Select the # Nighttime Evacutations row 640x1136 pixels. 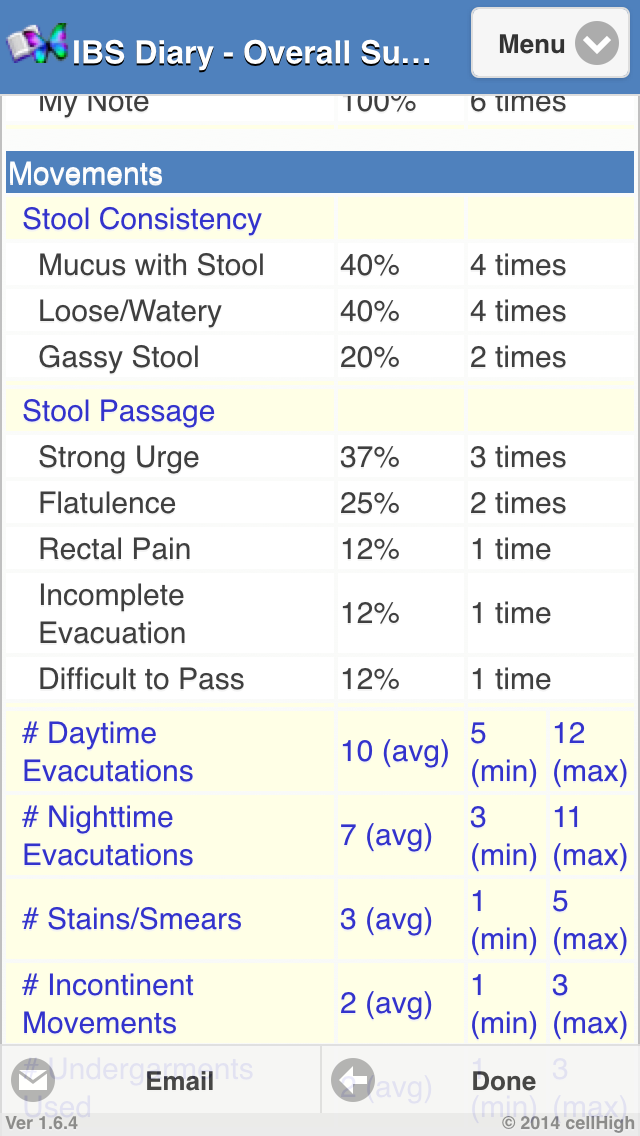pyautogui.click(x=108, y=836)
